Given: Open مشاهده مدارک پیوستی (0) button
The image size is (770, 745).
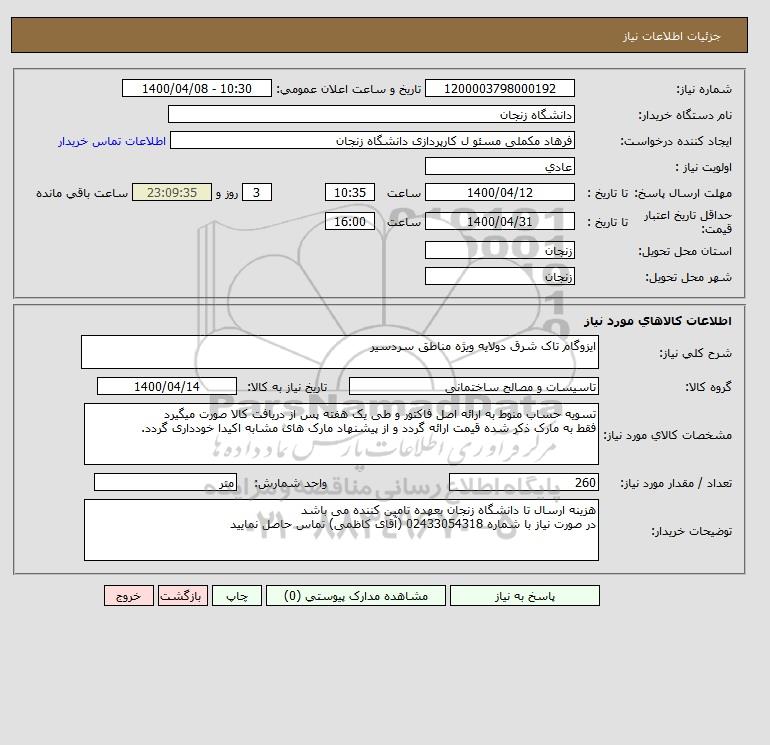Looking at the screenshot, I should [356, 596].
